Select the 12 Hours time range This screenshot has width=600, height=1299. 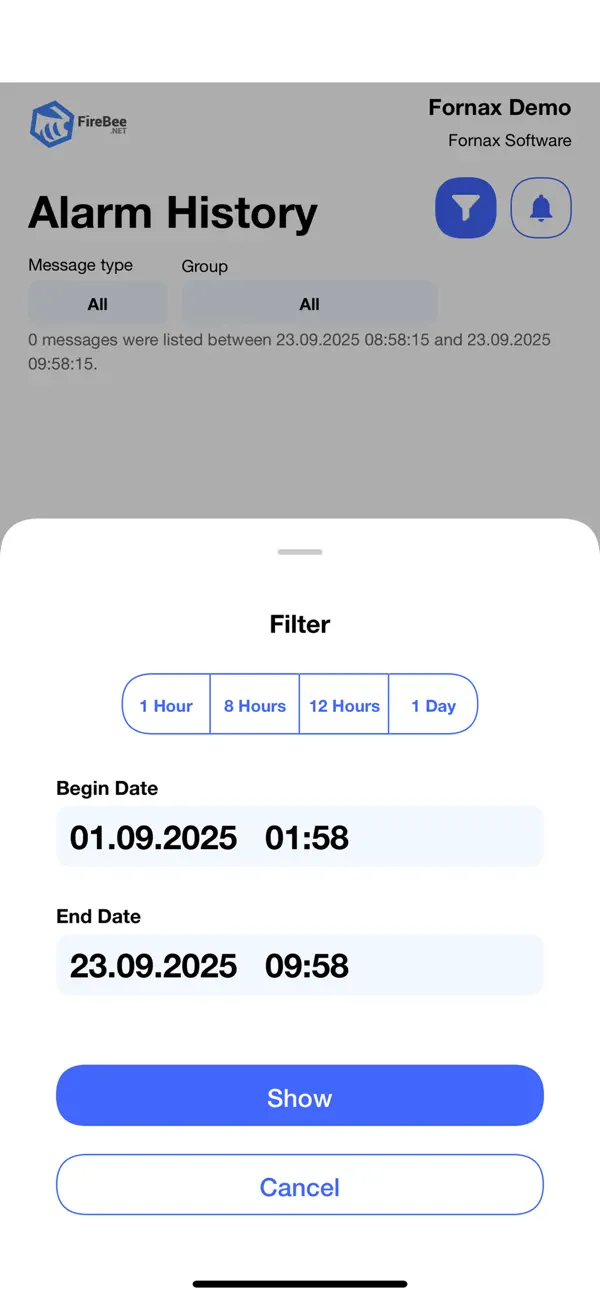[x=344, y=704]
